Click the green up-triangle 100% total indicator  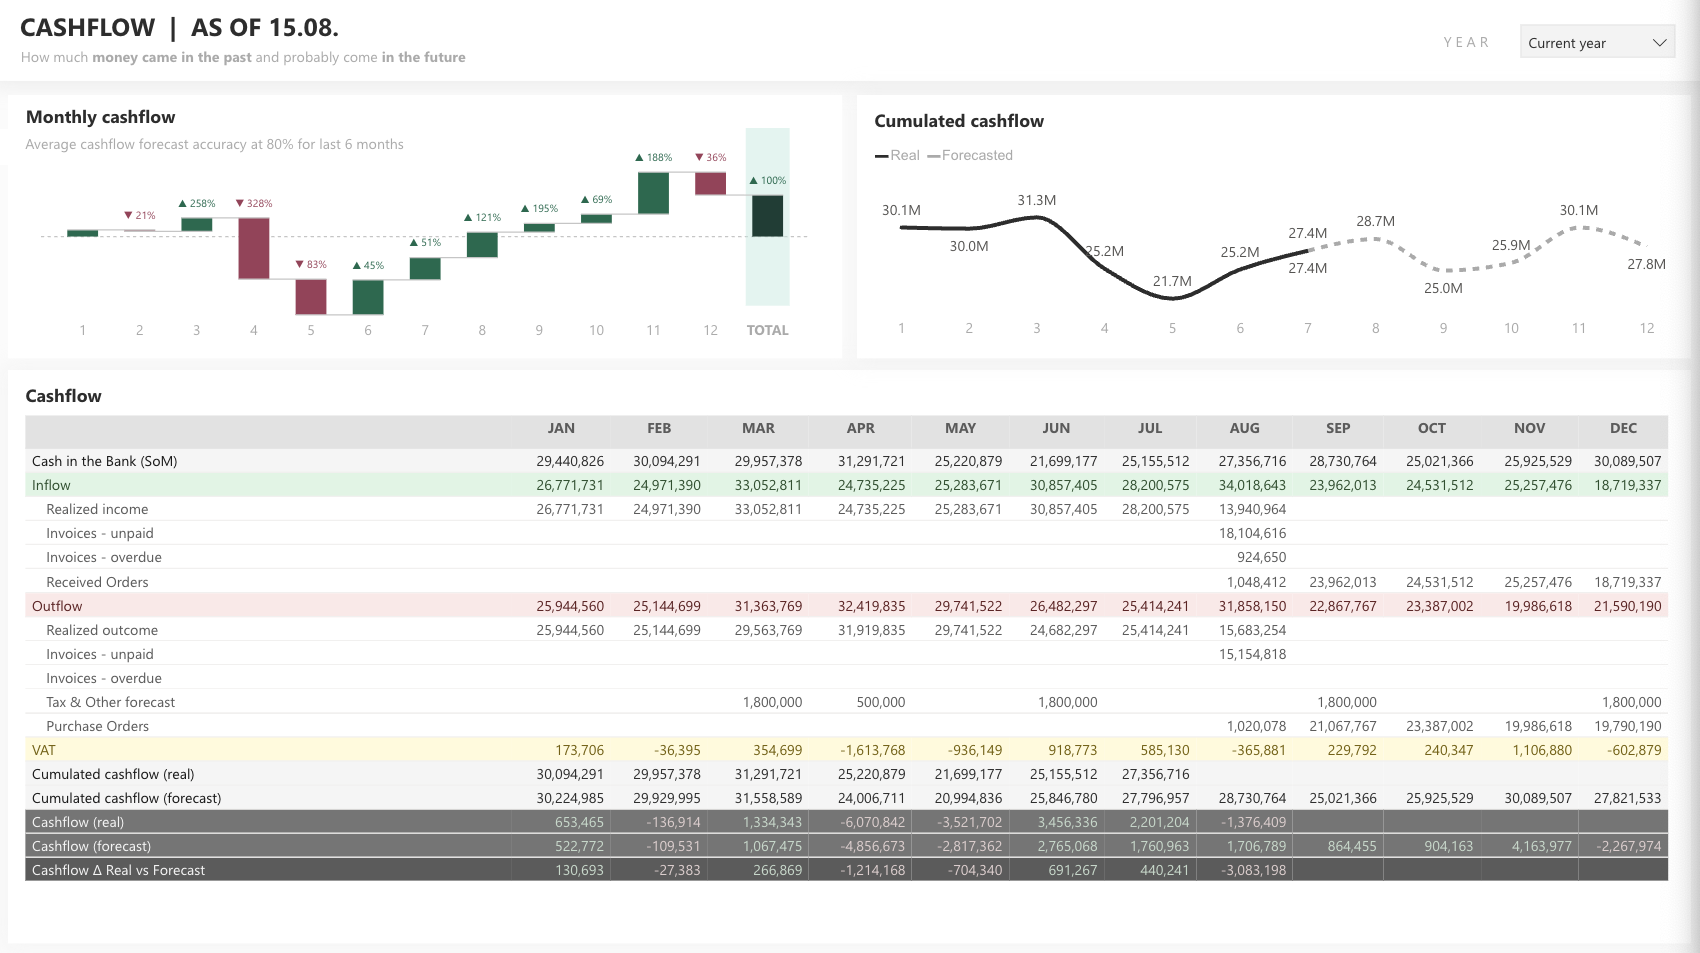(x=767, y=180)
